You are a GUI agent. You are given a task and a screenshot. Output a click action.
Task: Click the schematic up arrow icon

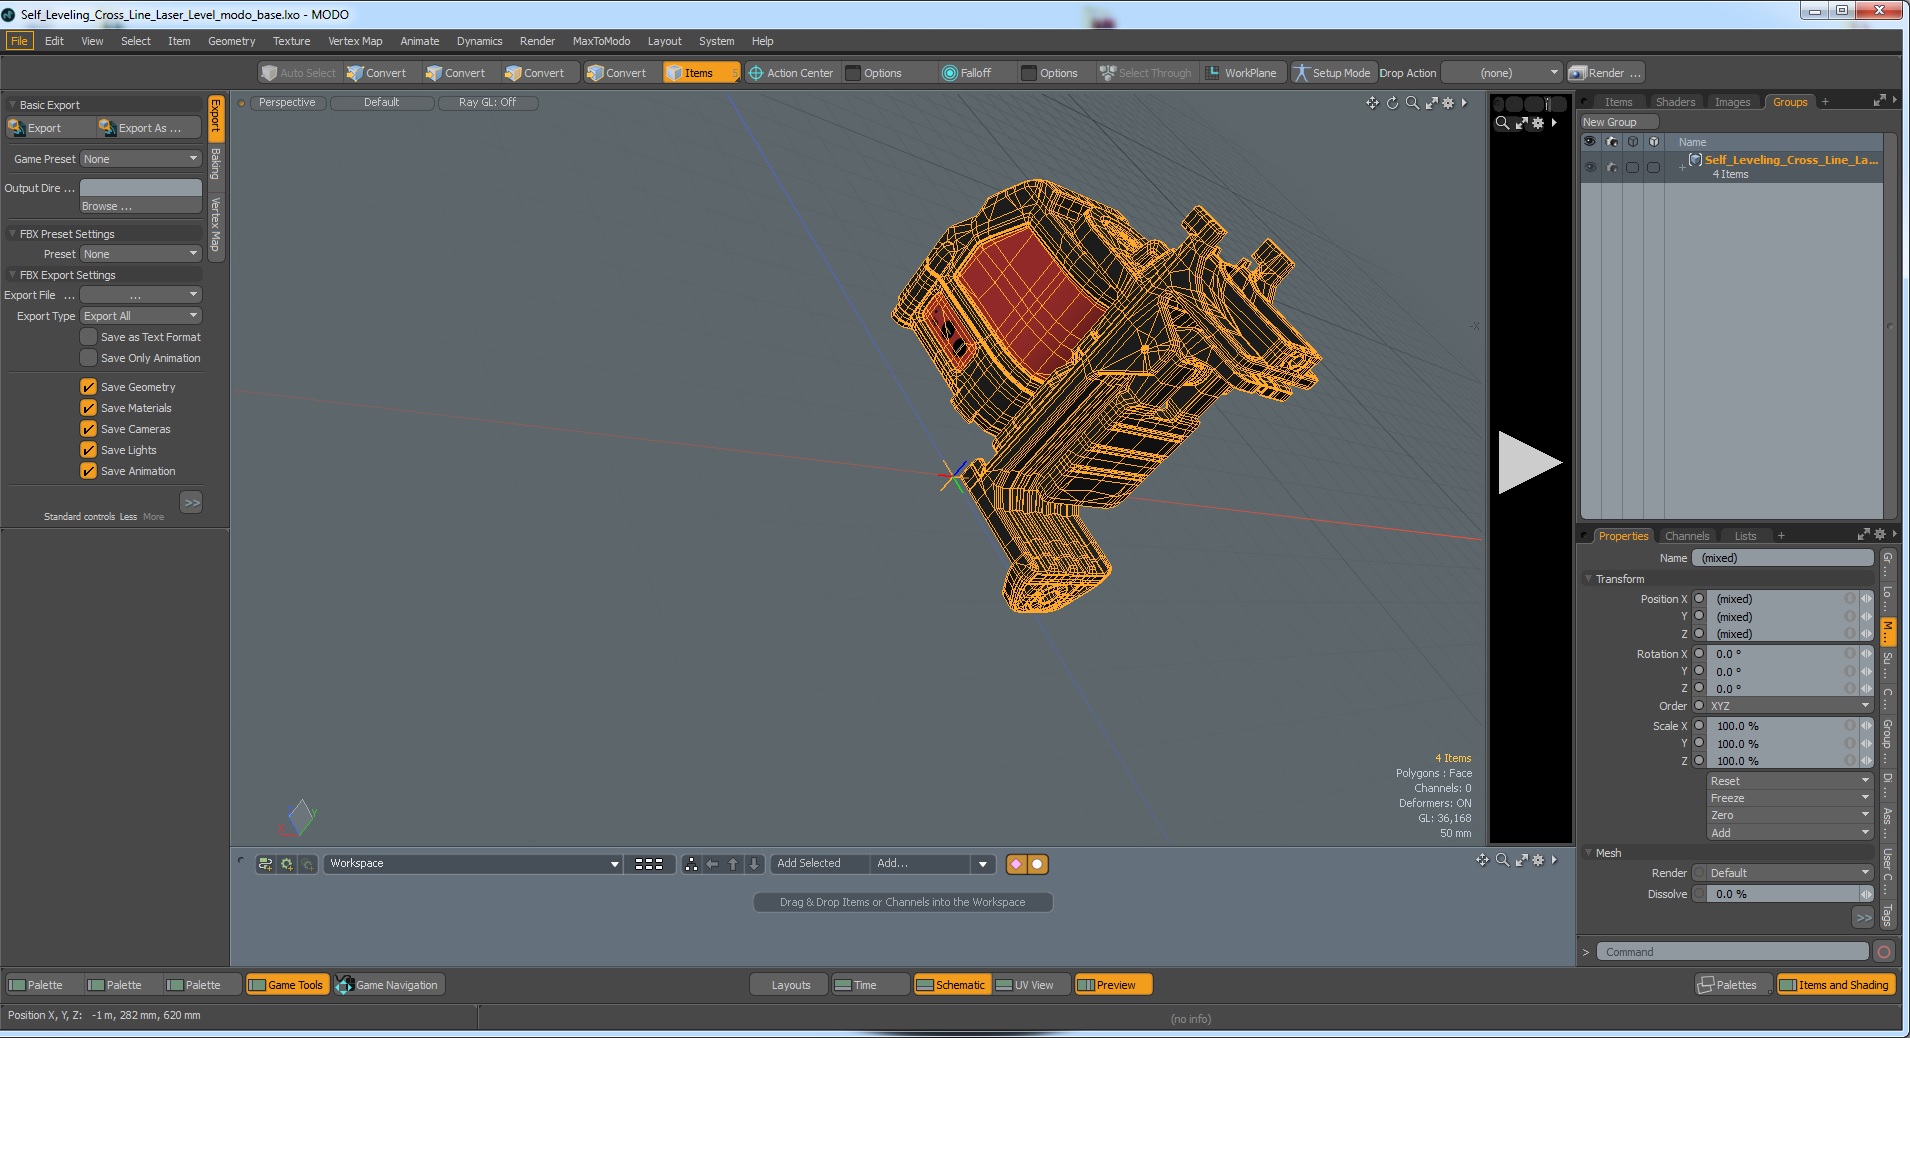pos(733,864)
